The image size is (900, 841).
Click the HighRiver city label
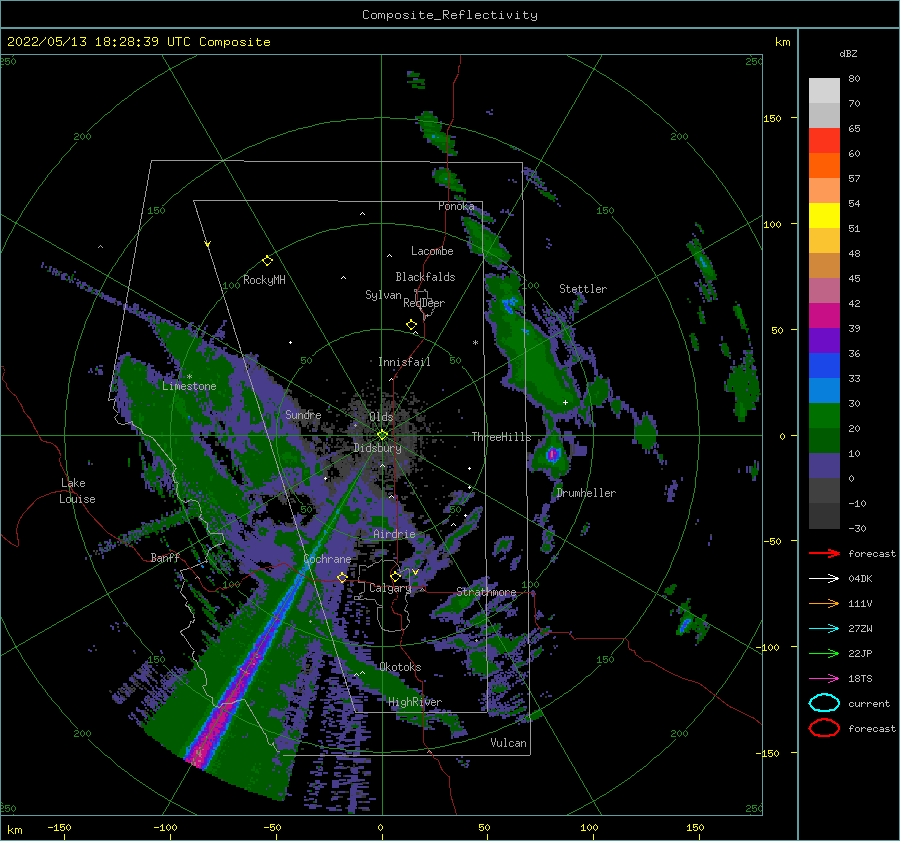pyautogui.click(x=415, y=702)
